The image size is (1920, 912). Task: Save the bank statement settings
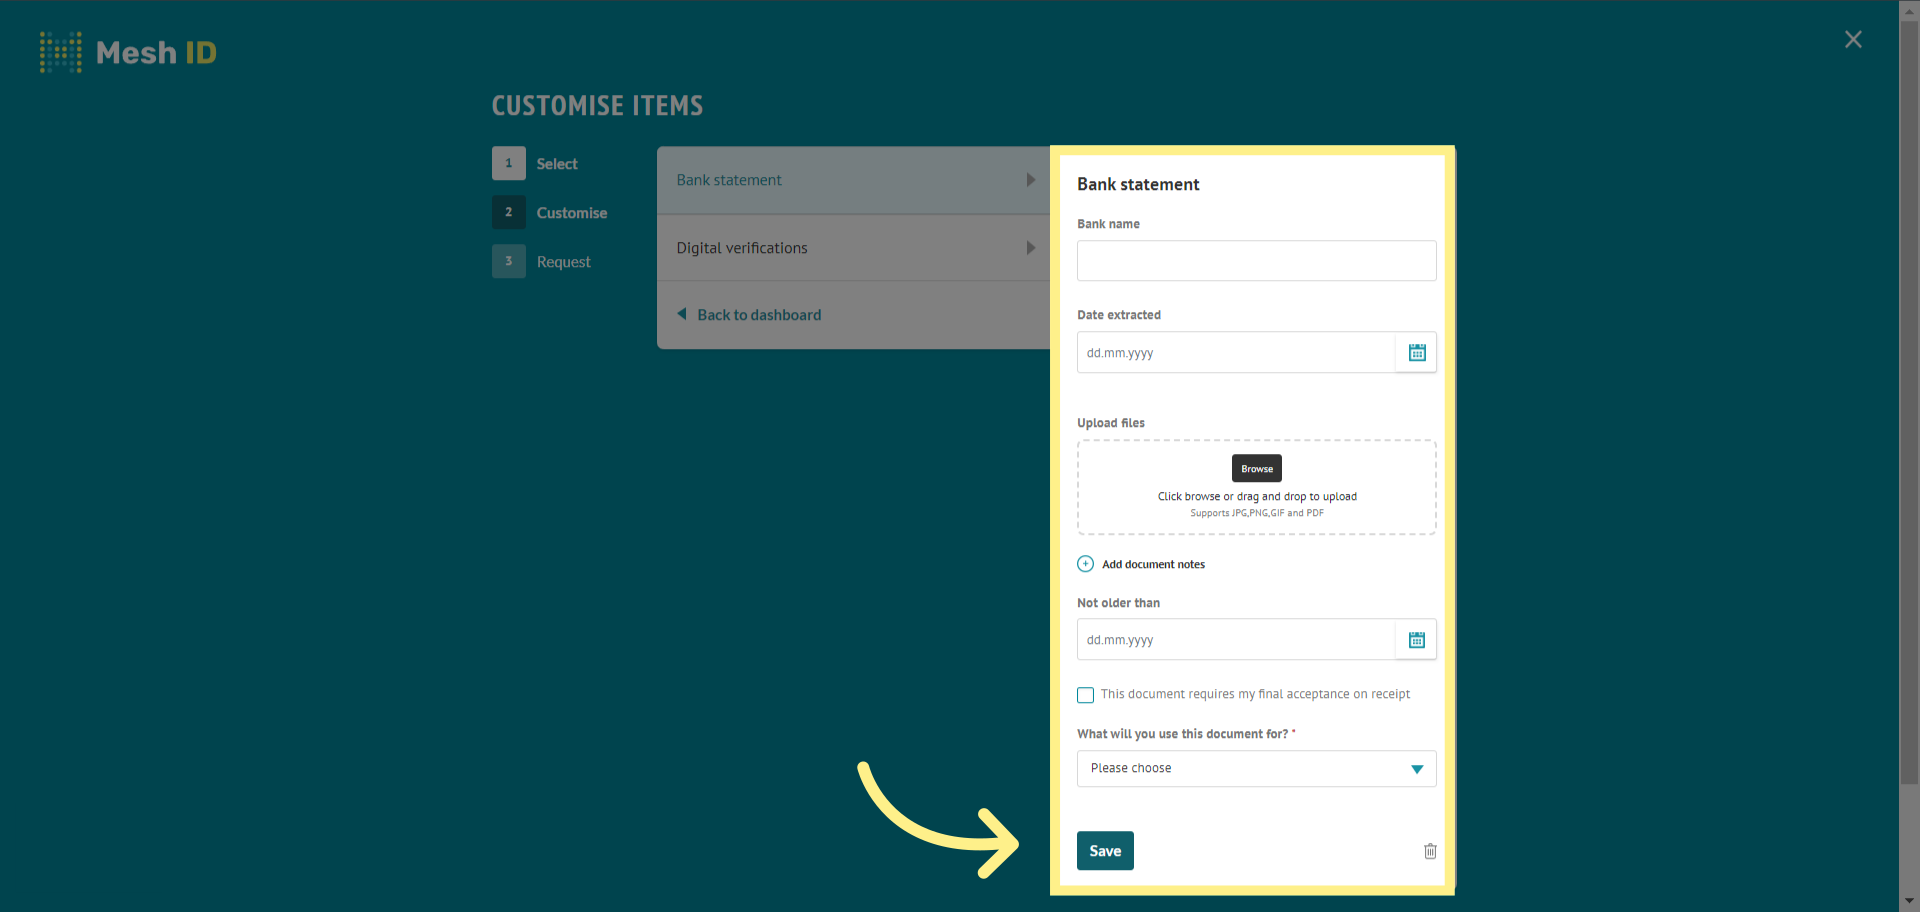1105,851
